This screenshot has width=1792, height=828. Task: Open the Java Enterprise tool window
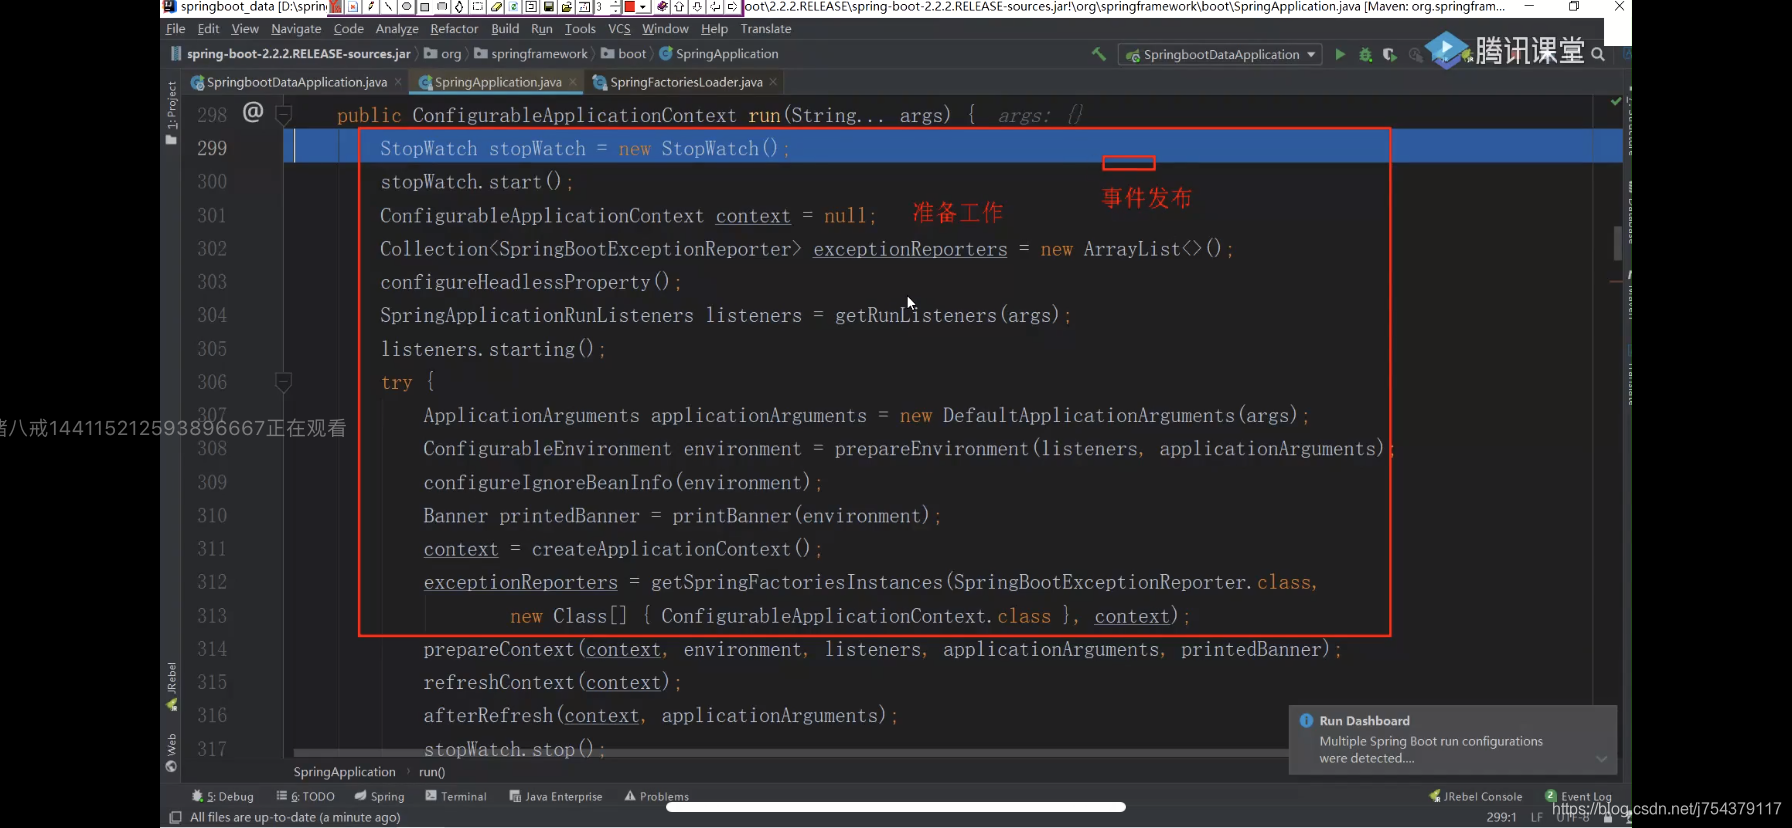[x=556, y=797]
